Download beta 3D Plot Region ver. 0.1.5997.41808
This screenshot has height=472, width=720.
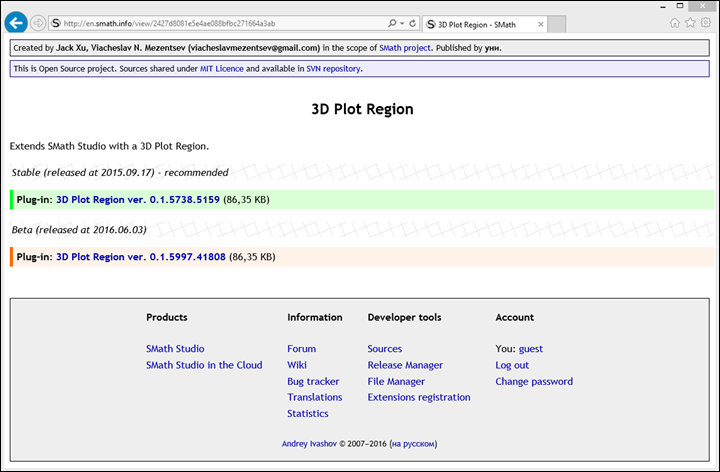140,257
